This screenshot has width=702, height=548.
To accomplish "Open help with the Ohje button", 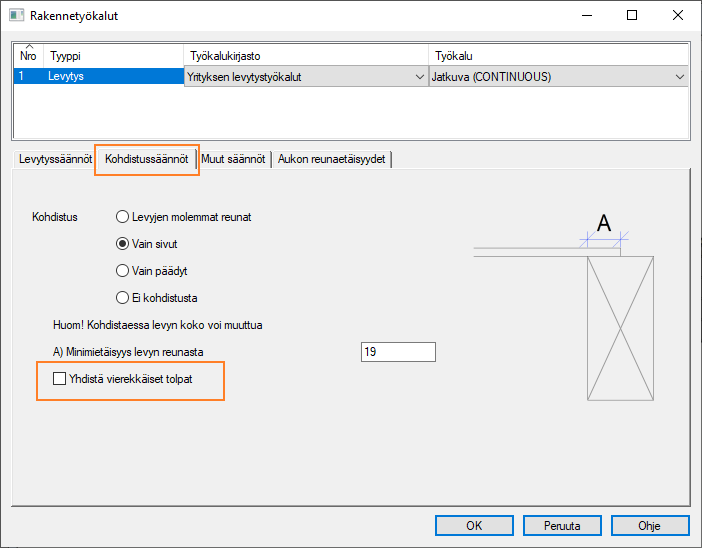I will [x=650, y=525].
